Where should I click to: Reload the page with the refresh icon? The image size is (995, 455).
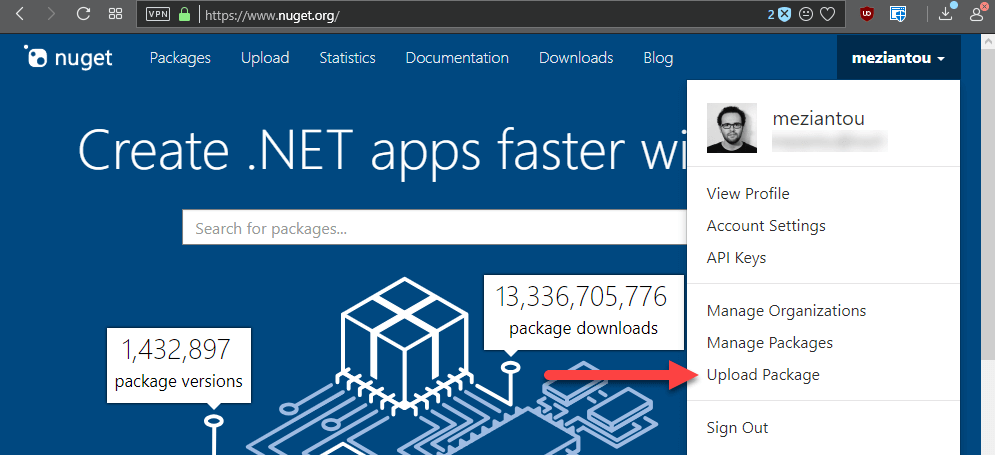(83, 15)
